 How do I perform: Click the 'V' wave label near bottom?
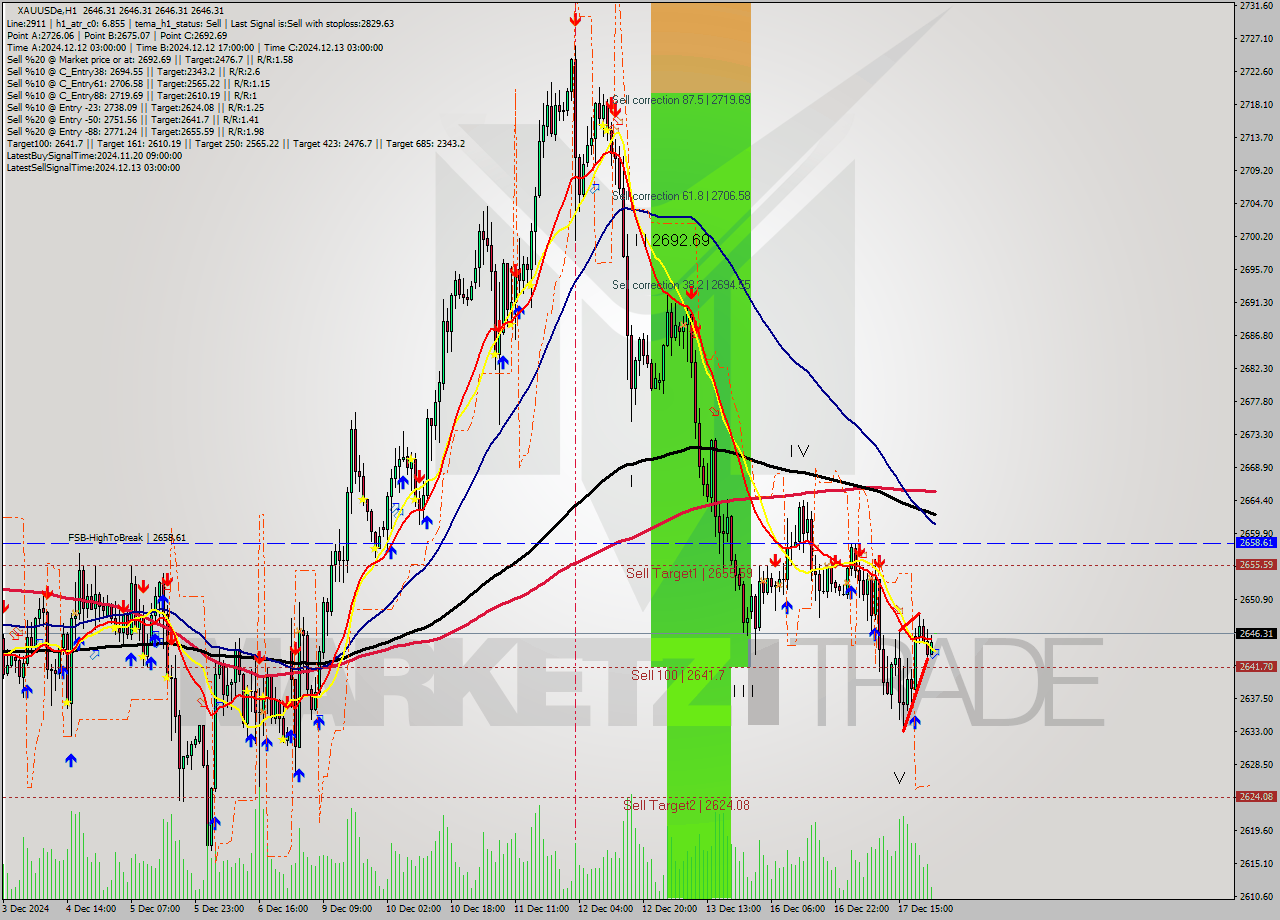point(899,777)
